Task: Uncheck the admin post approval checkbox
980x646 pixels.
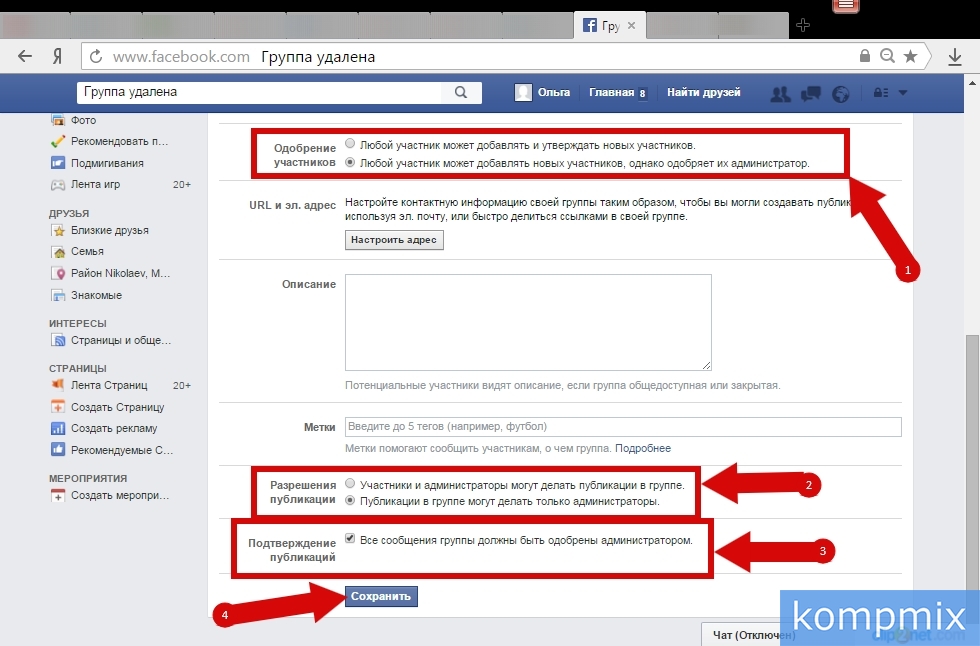Action: coord(350,539)
